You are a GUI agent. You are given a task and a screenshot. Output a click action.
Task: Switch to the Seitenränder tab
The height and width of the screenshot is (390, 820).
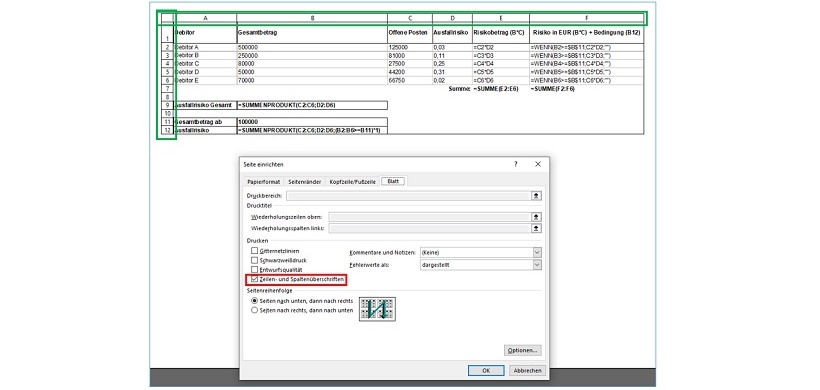coord(304,182)
